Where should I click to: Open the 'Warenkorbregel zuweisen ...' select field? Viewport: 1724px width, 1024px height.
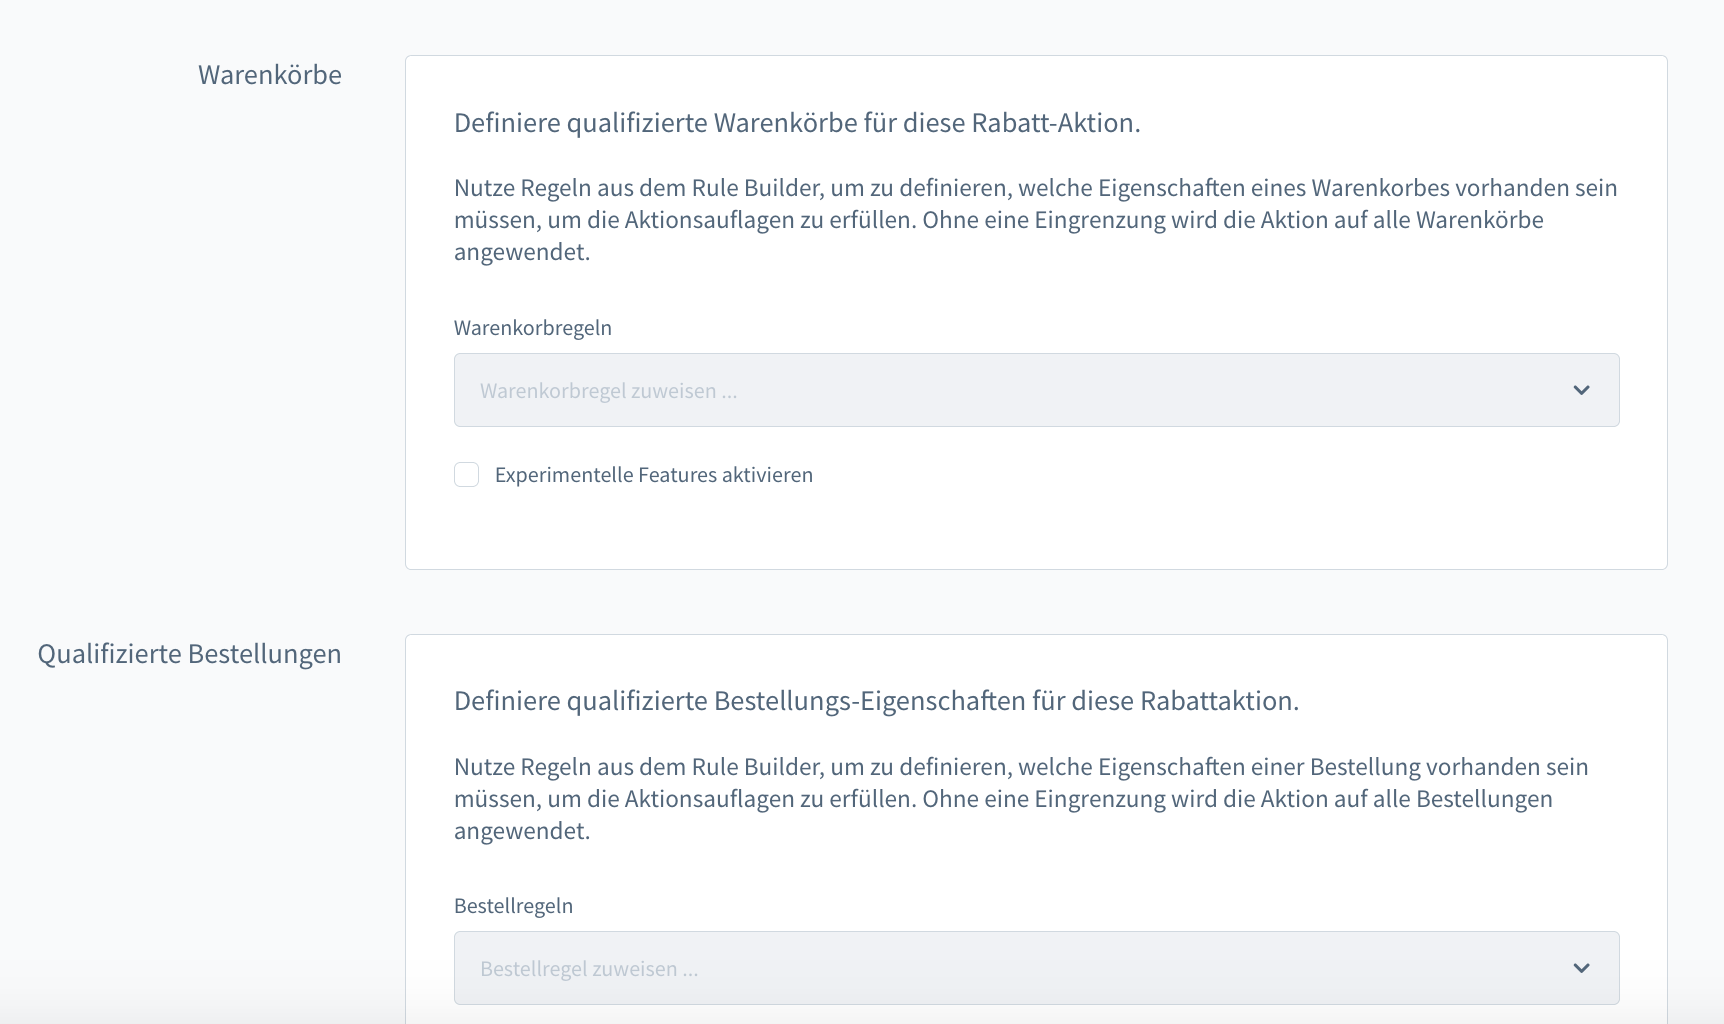tap(1000, 390)
